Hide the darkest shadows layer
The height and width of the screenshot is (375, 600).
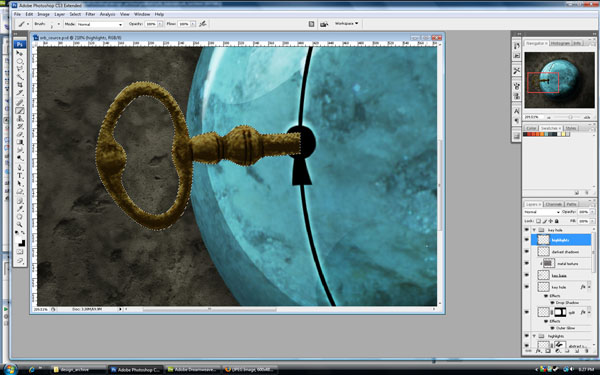pyautogui.click(x=527, y=252)
